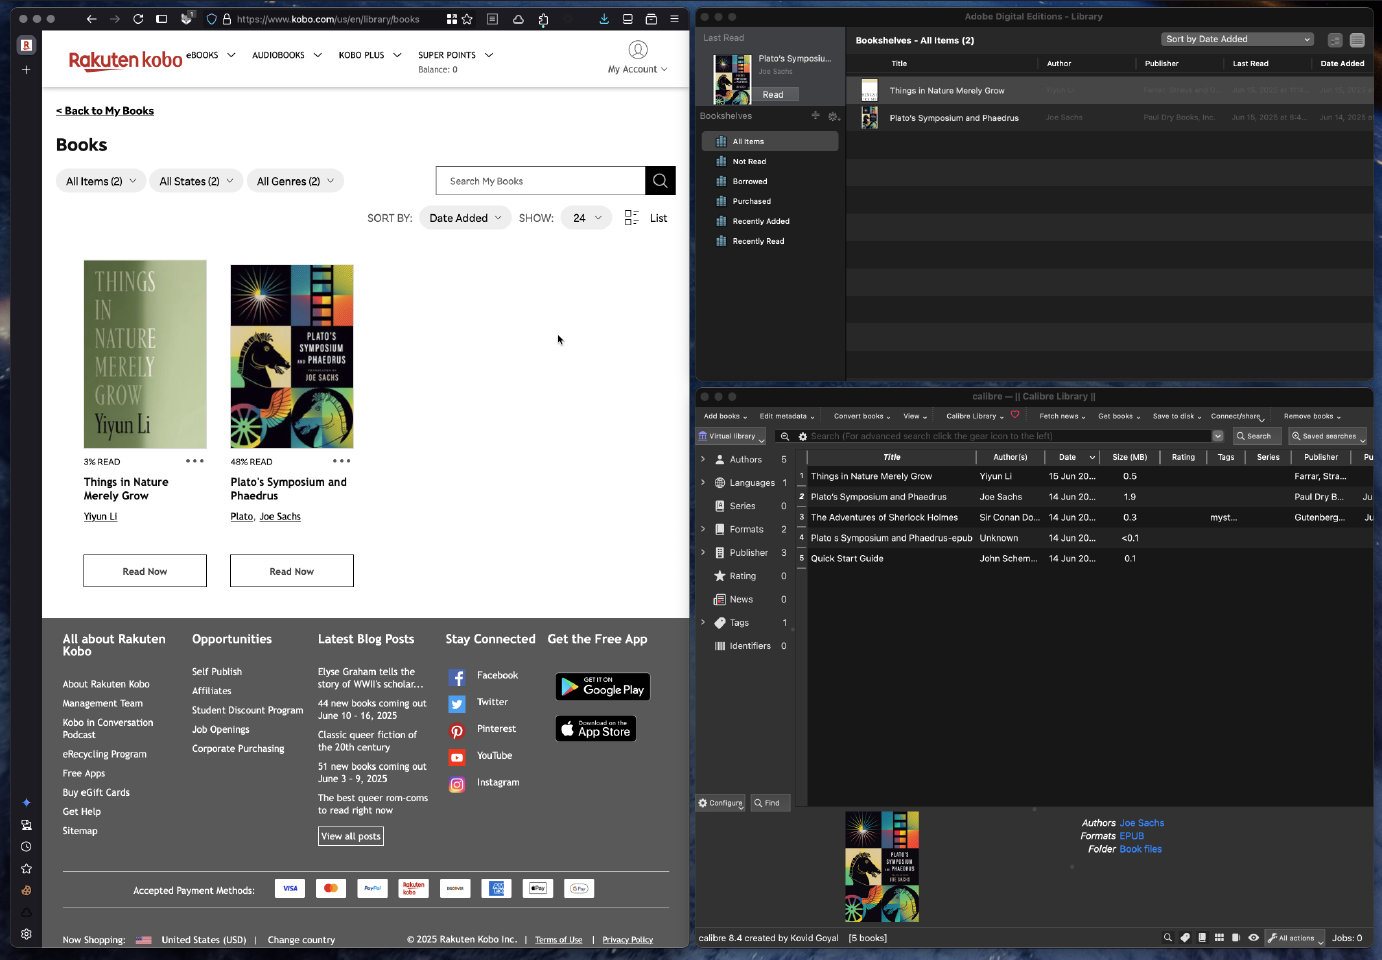Click the Facebook icon in the footer
Image resolution: width=1382 pixels, height=960 pixels.
pos(457,677)
